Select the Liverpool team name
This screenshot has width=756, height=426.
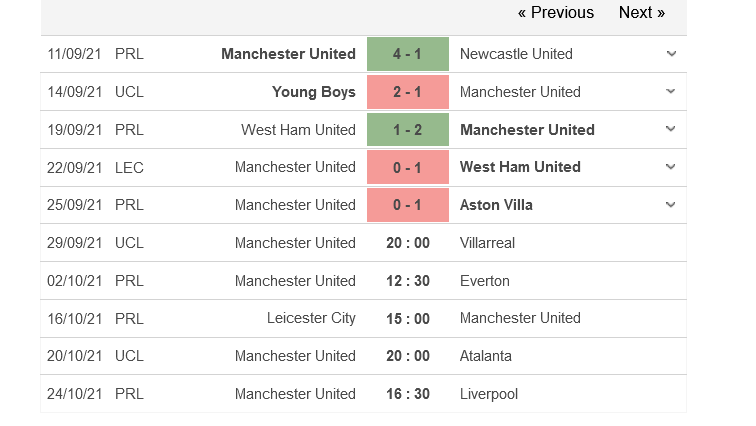point(488,394)
